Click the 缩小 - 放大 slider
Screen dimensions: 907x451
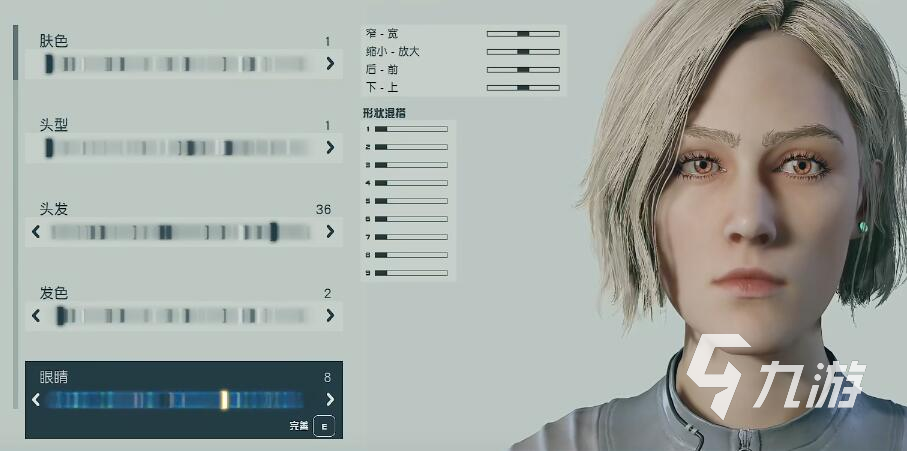click(522, 52)
